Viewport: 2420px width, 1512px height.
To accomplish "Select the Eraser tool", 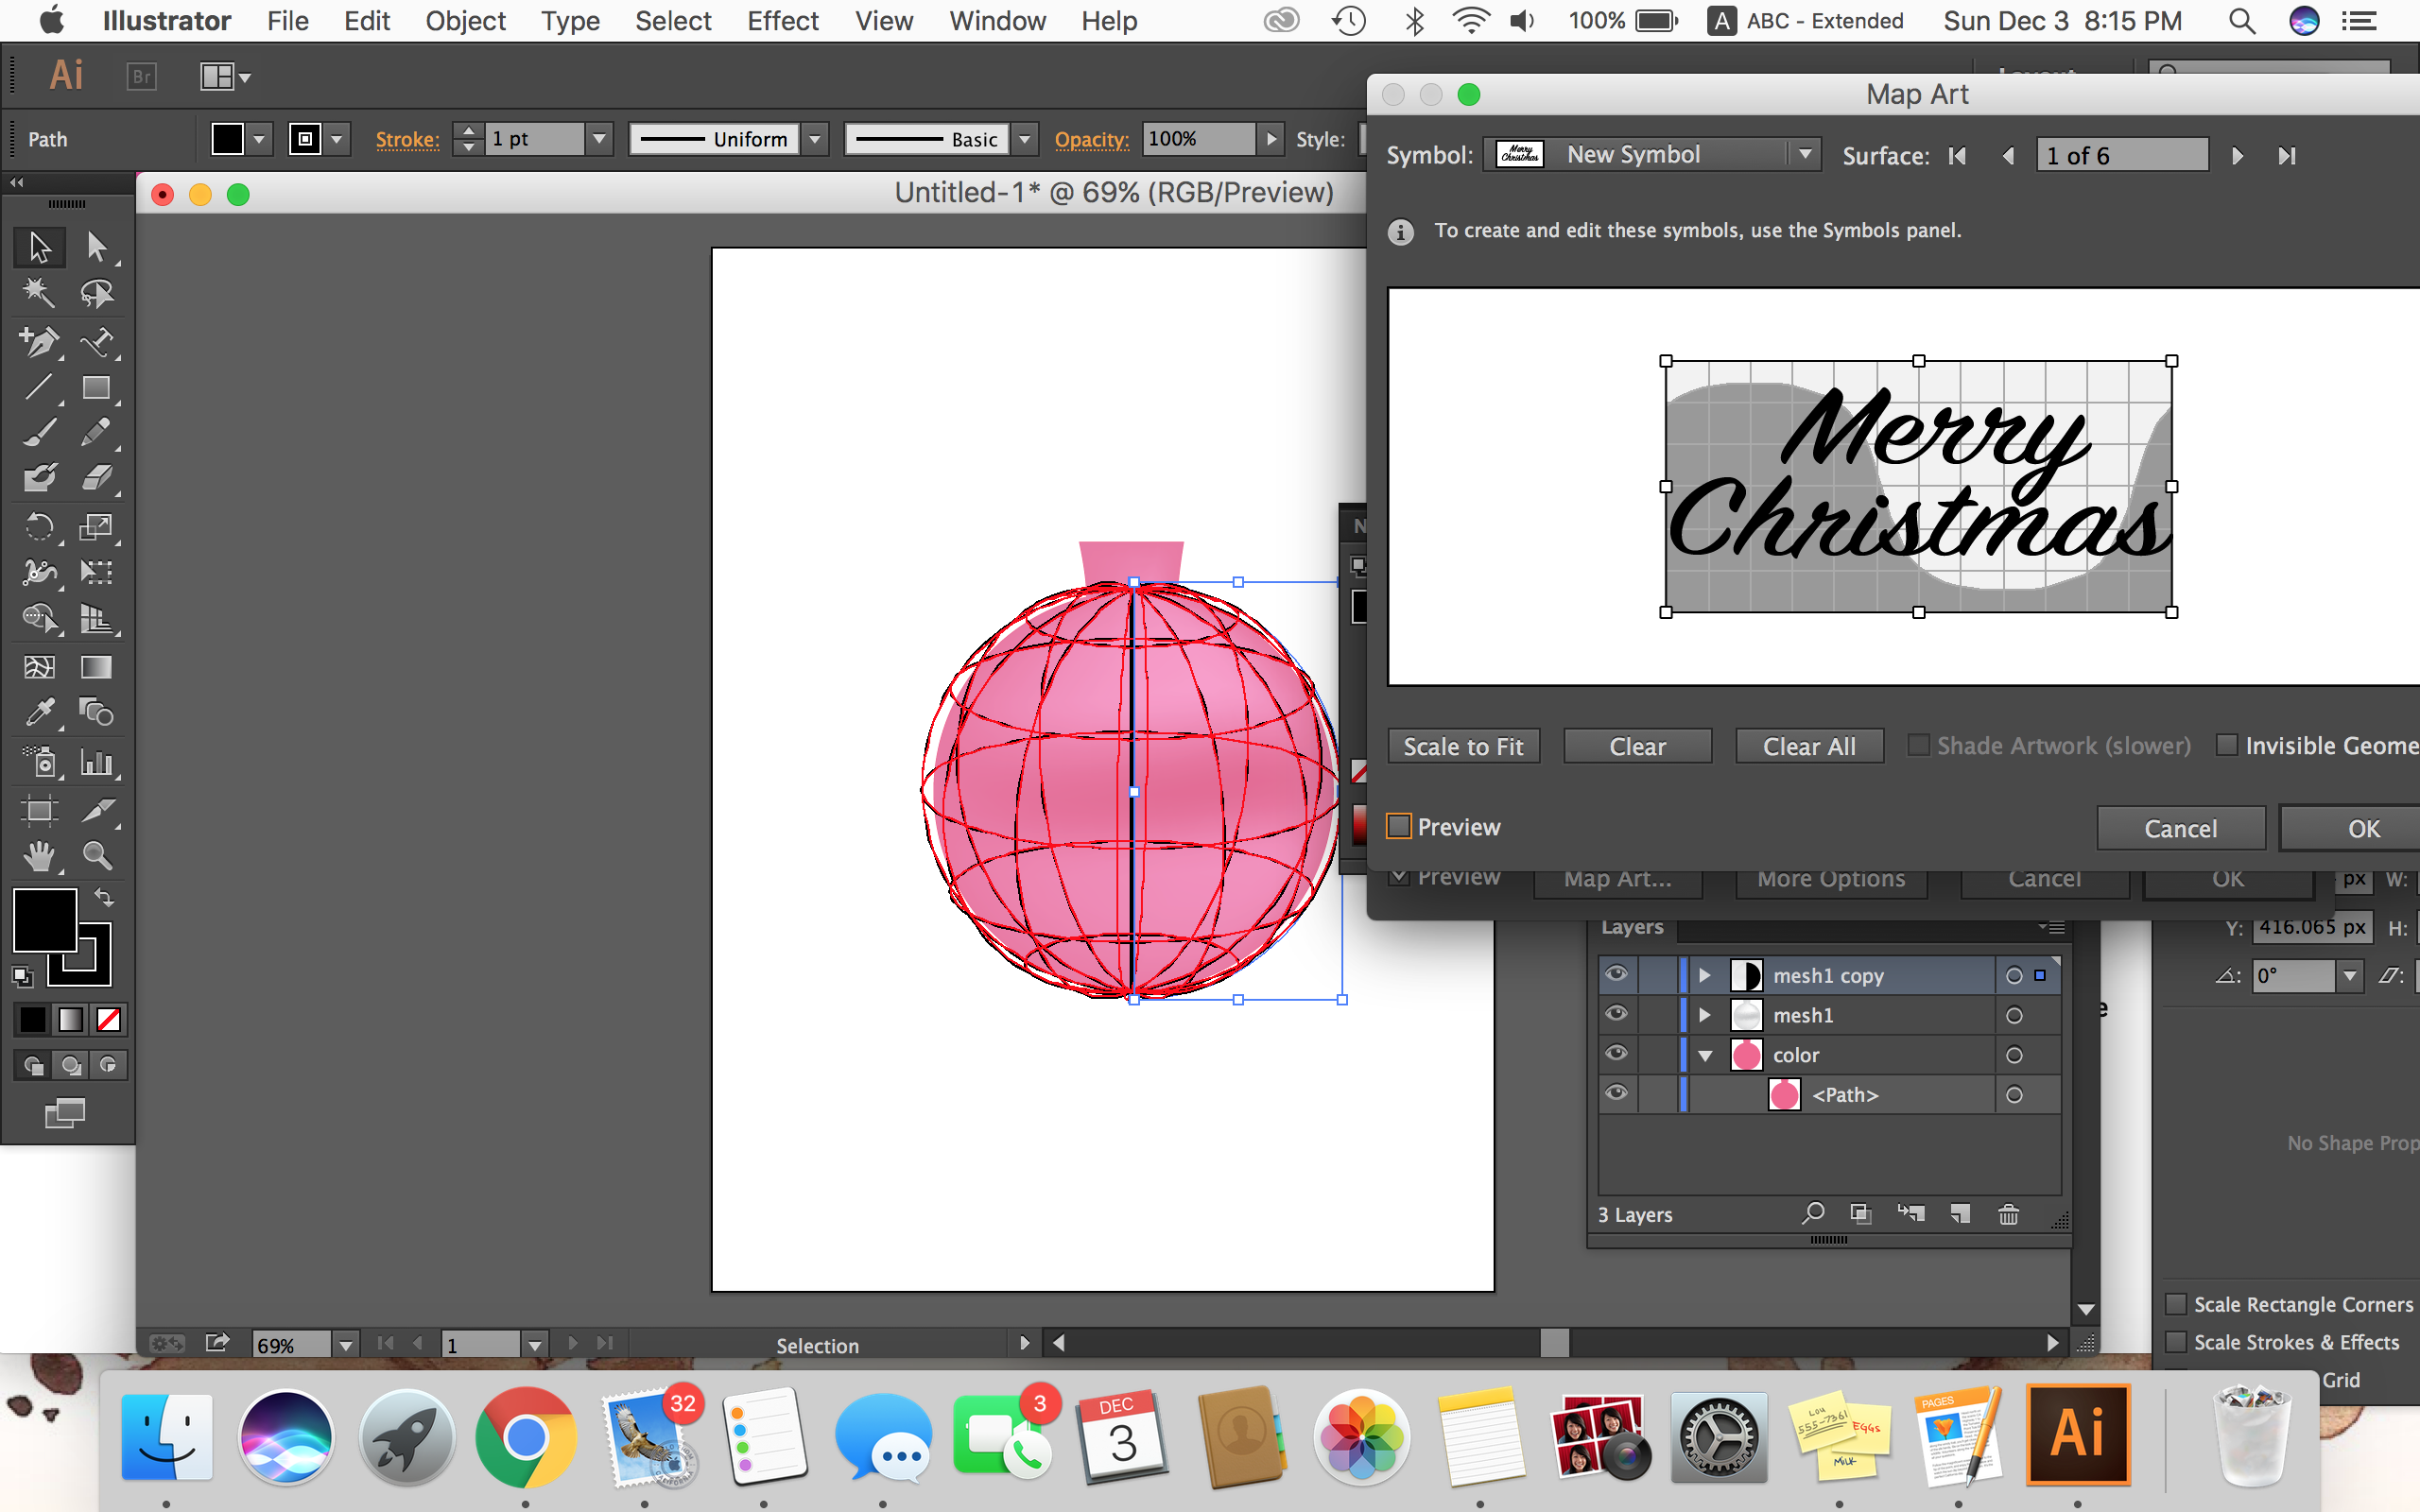I will [x=96, y=478].
